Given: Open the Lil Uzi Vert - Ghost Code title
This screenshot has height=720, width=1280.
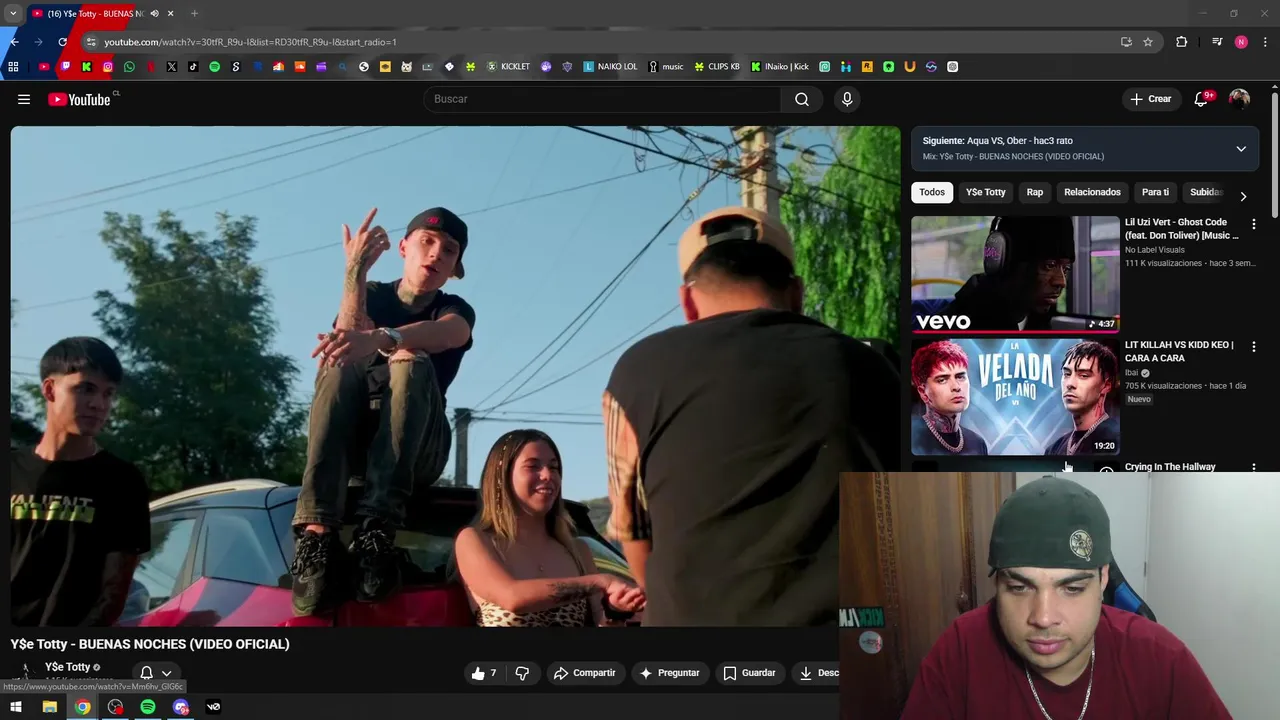Looking at the screenshot, I should 1182,229.
